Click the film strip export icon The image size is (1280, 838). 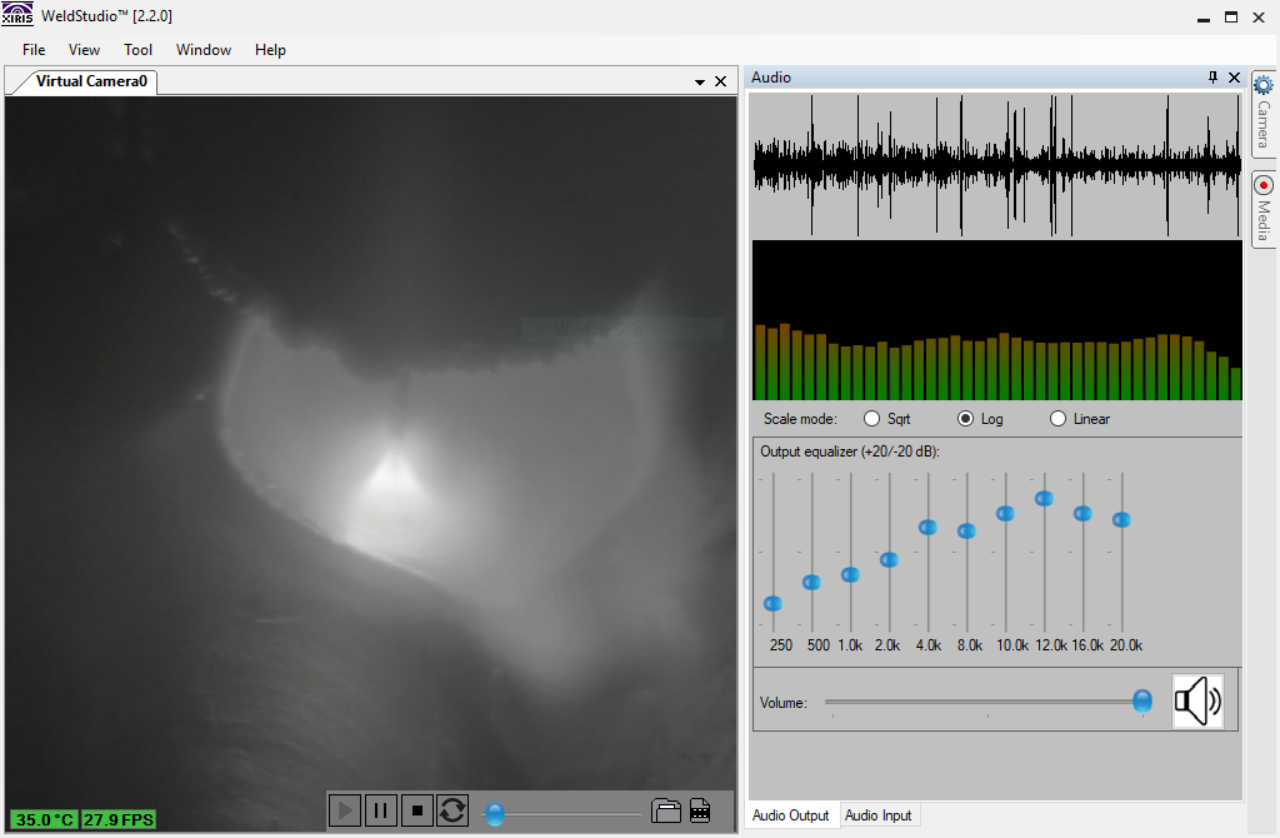(x=700, y=810)
